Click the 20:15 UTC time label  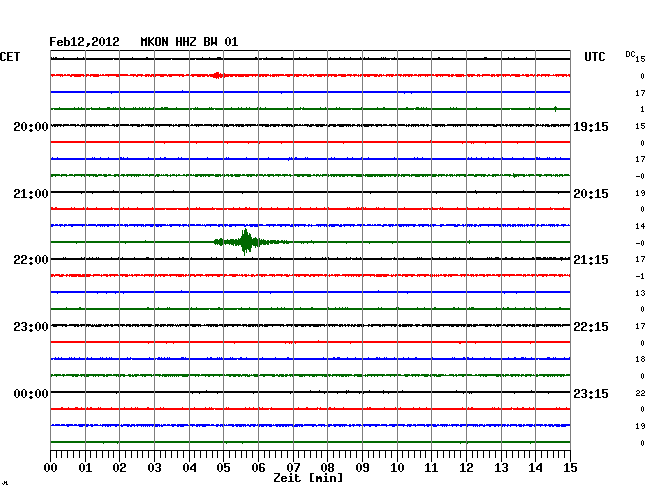pyautogui.click(x=591, y=194)
